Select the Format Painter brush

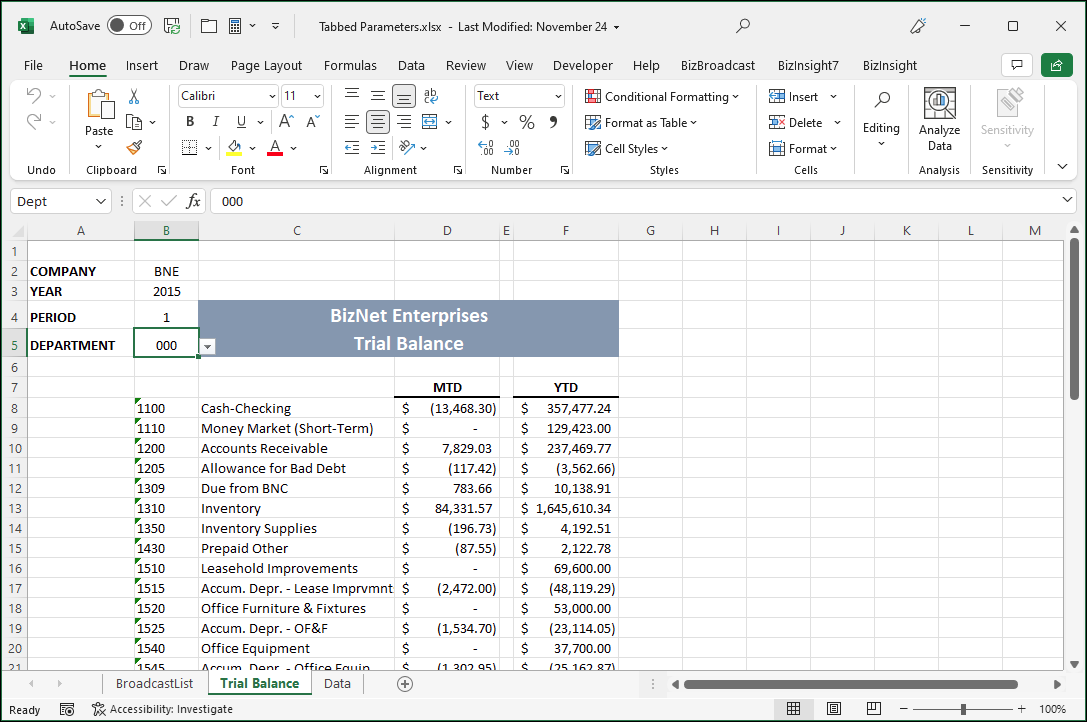(134, 148)
